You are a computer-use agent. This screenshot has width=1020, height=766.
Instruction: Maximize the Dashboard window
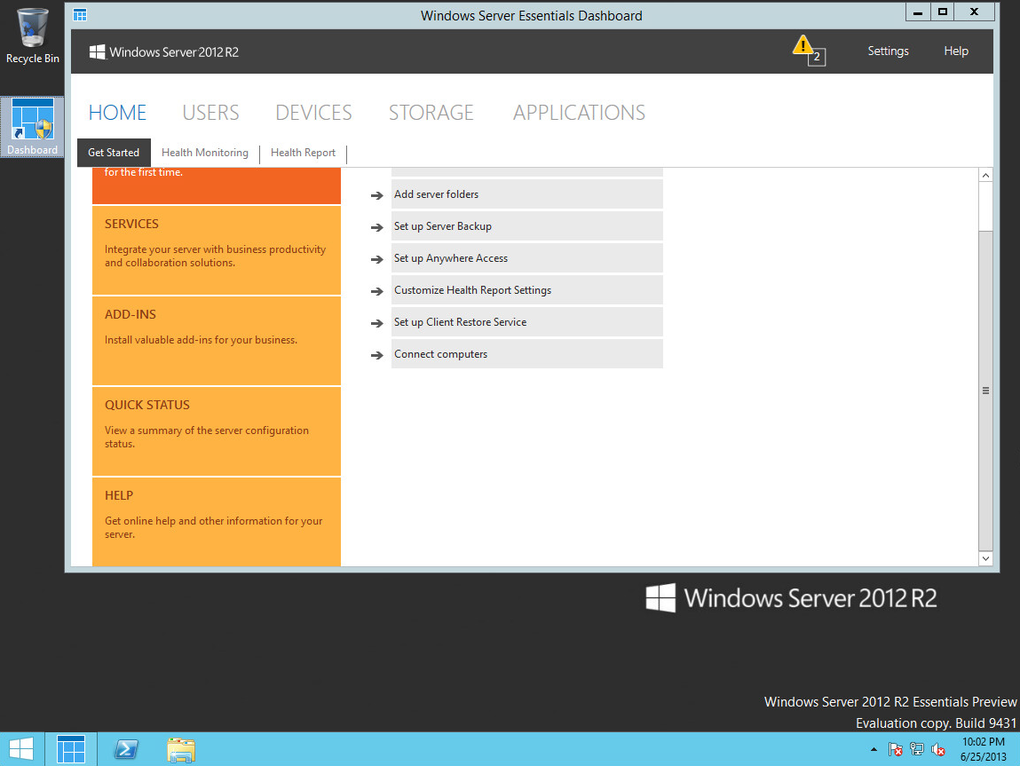(942, 12)
